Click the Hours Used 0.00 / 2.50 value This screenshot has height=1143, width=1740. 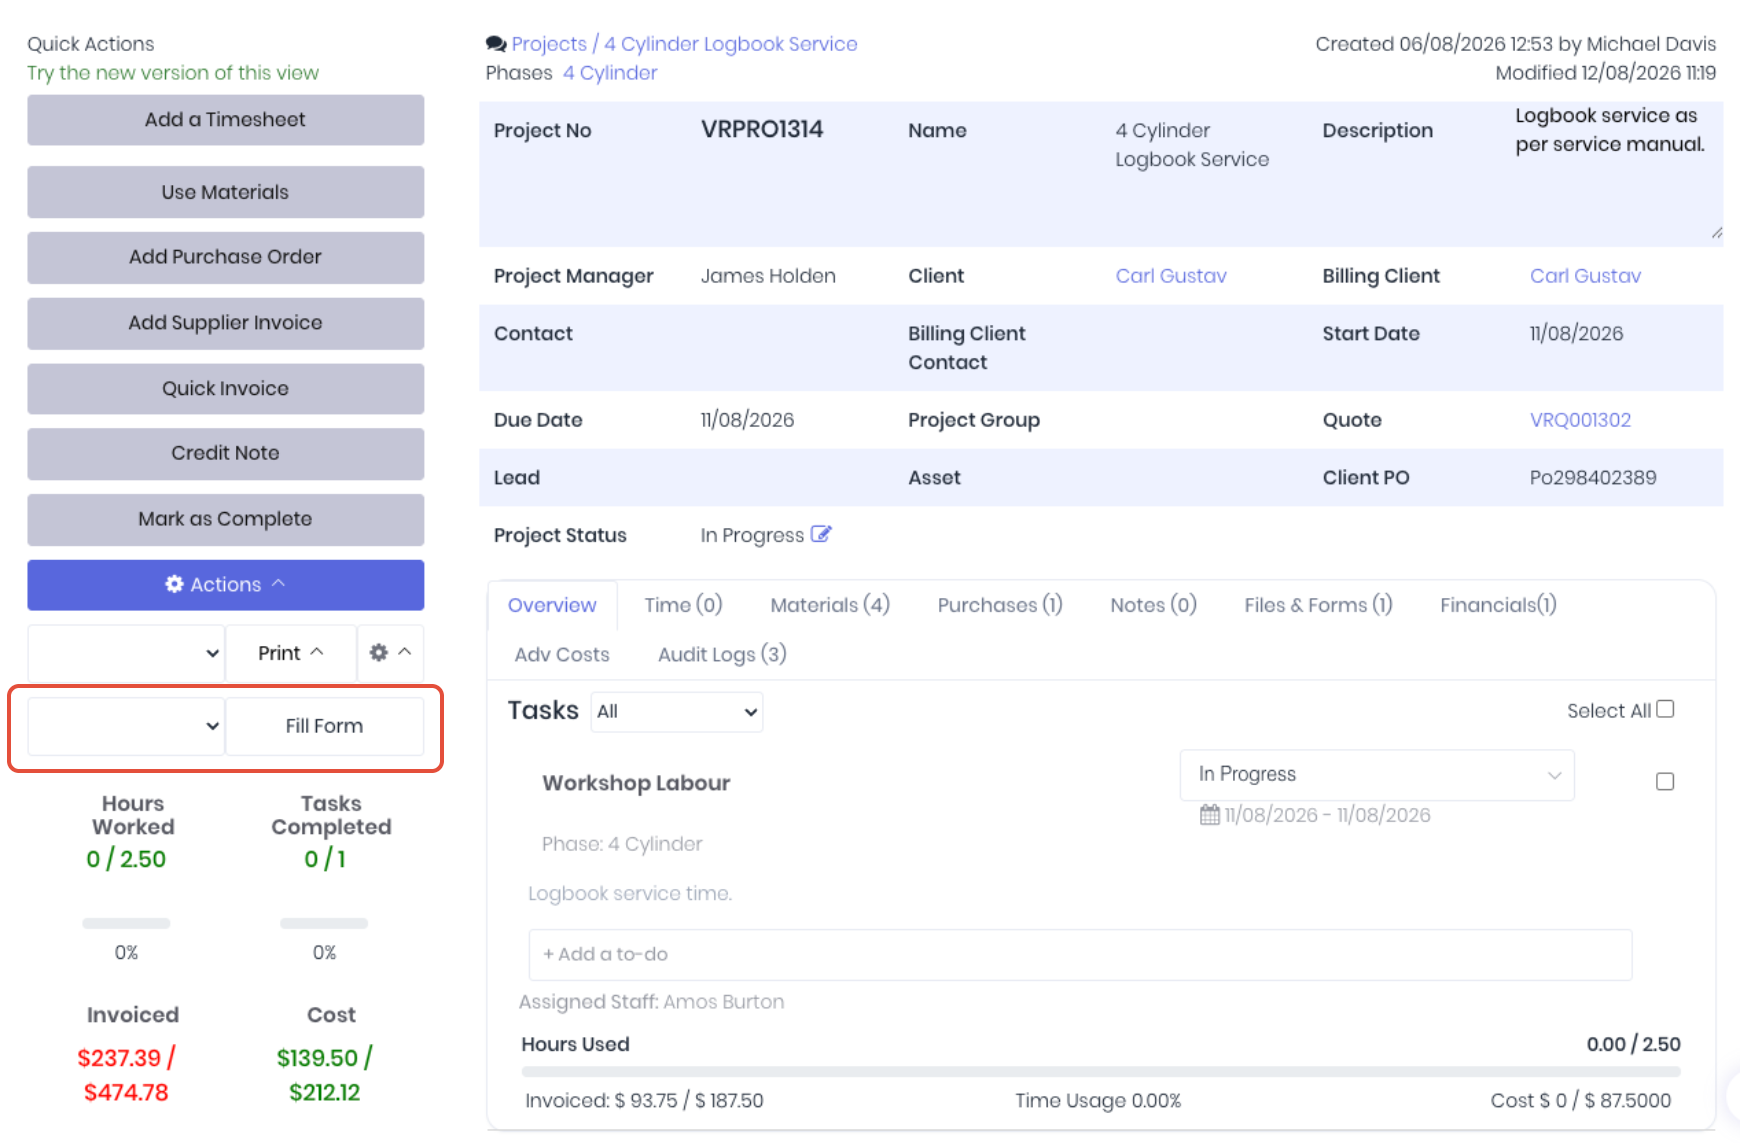click(x=1633, y=1045)
